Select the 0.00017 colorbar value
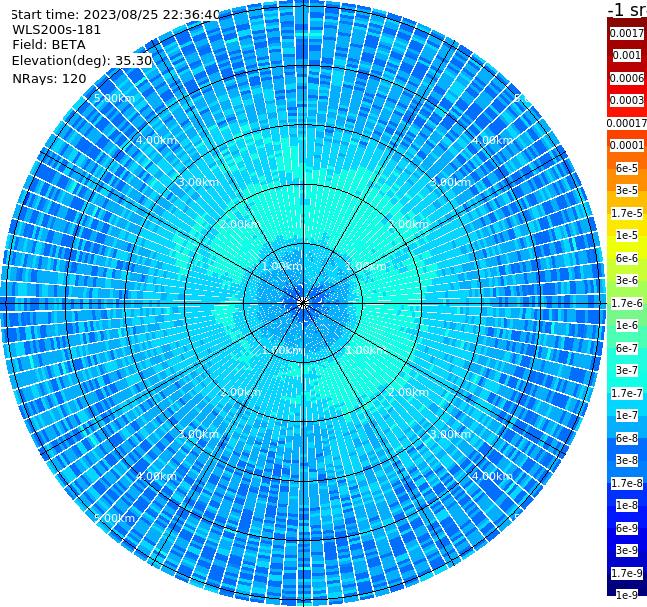 (x=627, y=123)
